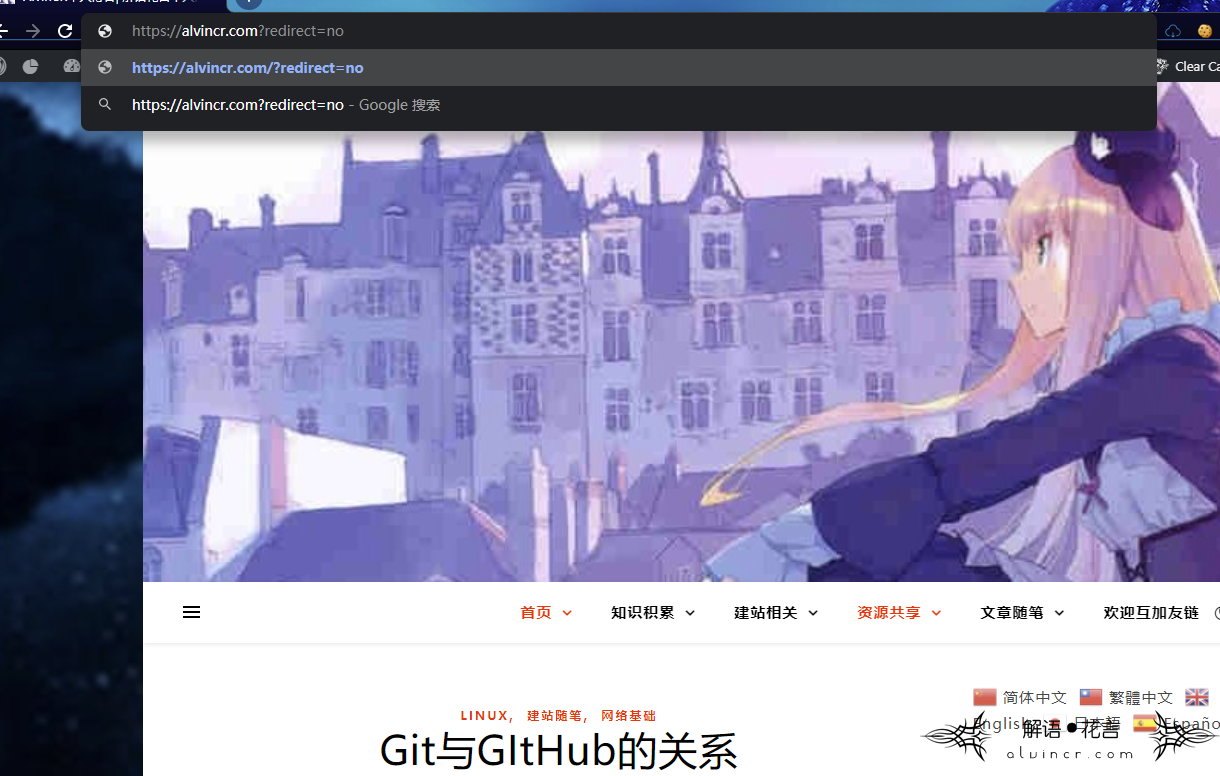This screenshot has width=1220, height=776.
Task: Select the highlighted alvincr.com URL suggestion
Action: point(248,68)
